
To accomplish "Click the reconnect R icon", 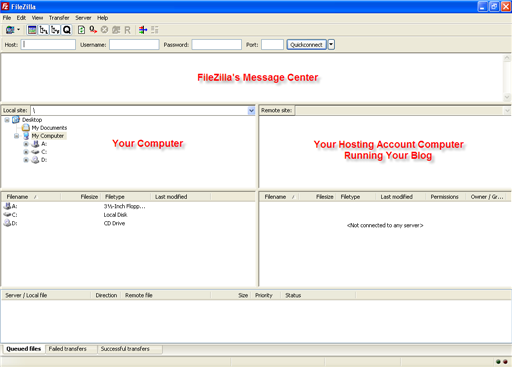I will pyautogui.click(x=127, y=30).
